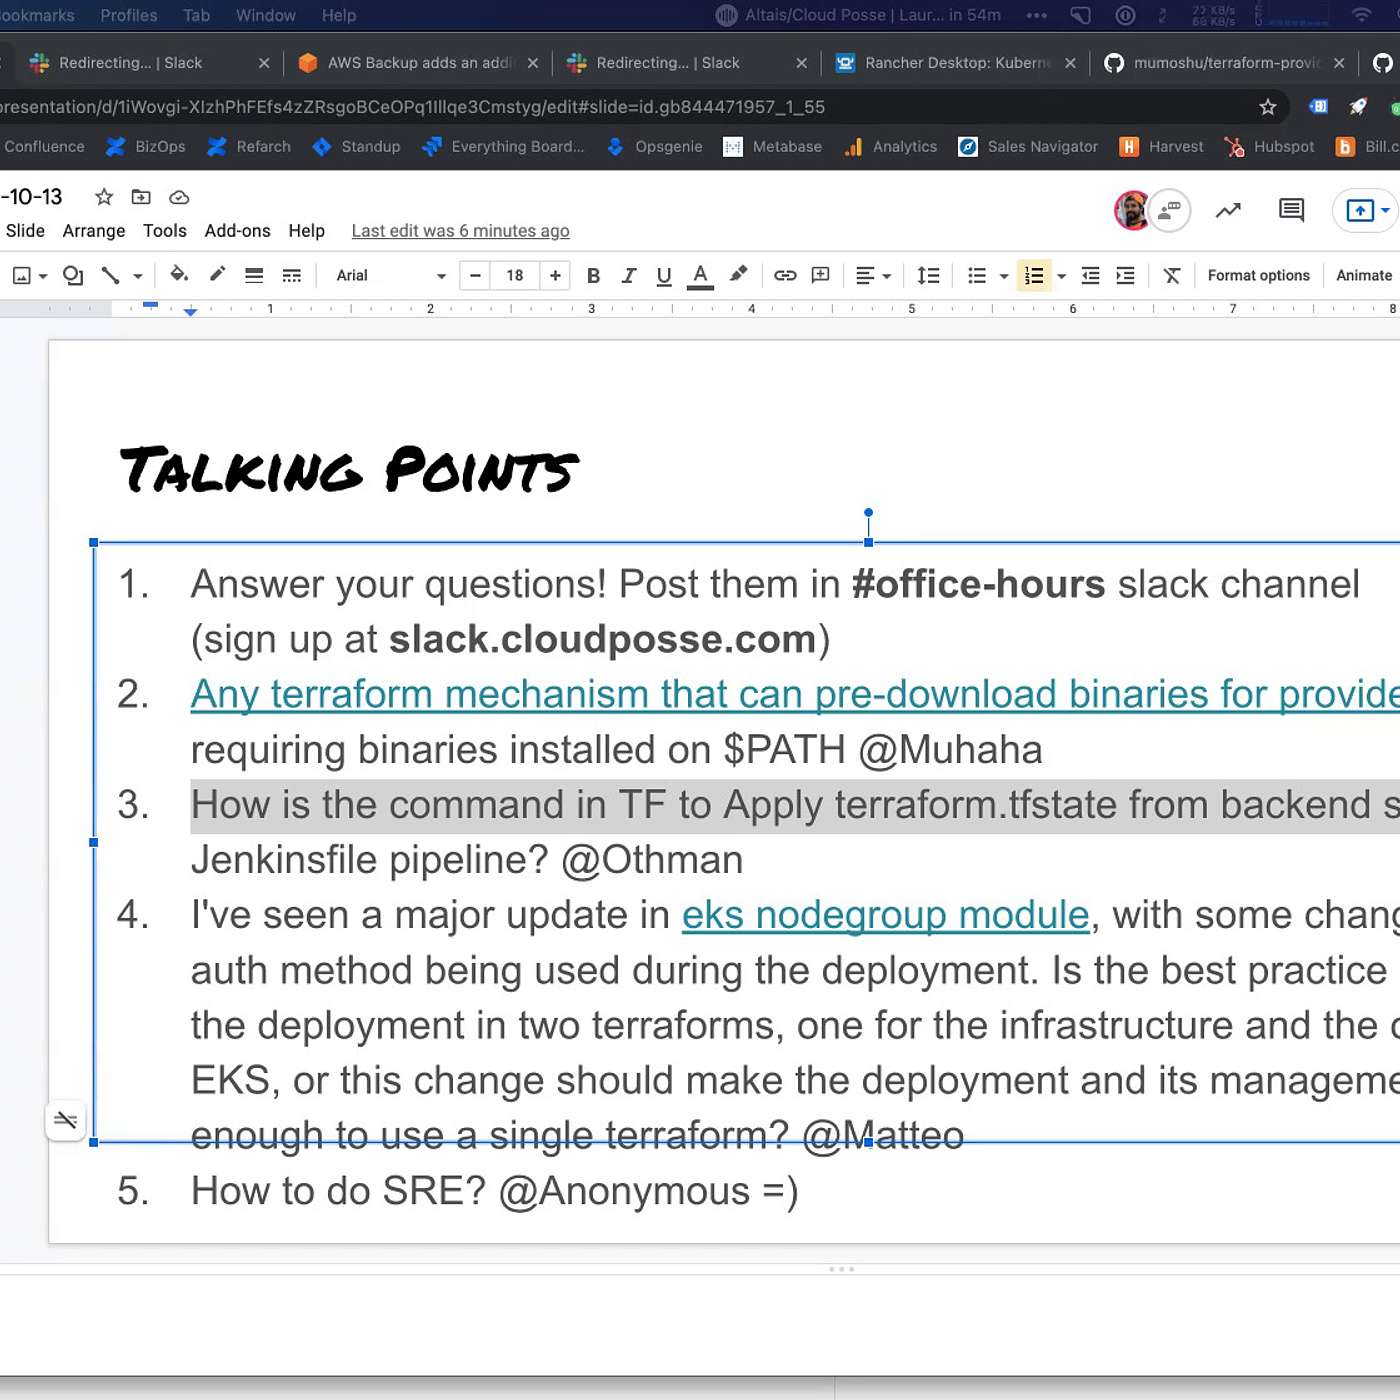Open the text align dropdown
The image size is (1400, 1400).
coord(873,275)
